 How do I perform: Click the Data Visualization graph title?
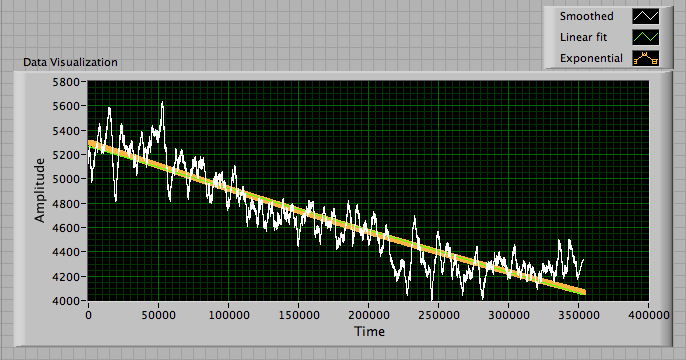coord(70,62)
